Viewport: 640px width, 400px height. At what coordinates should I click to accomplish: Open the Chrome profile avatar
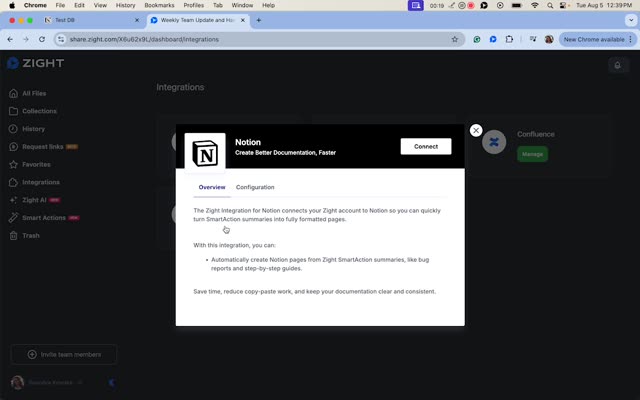pos(549,40)
